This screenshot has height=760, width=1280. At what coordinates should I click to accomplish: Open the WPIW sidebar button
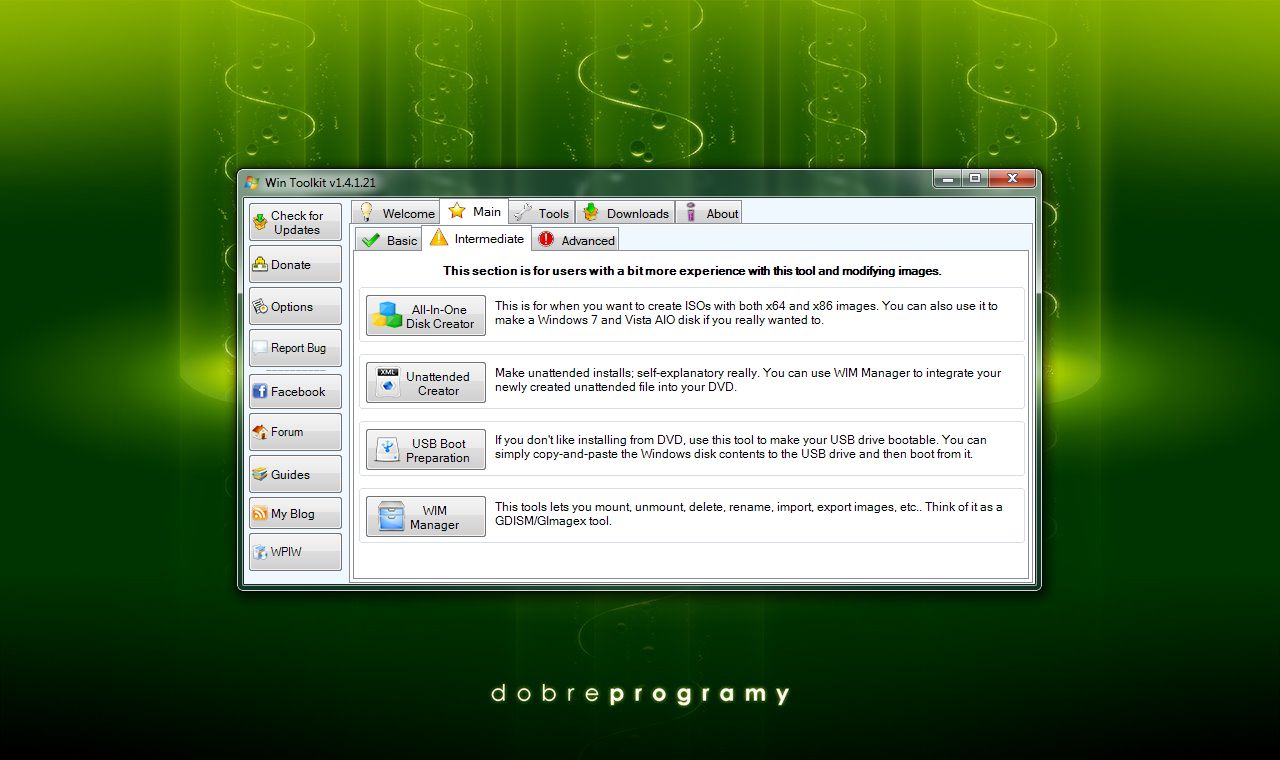click(295, 552)
